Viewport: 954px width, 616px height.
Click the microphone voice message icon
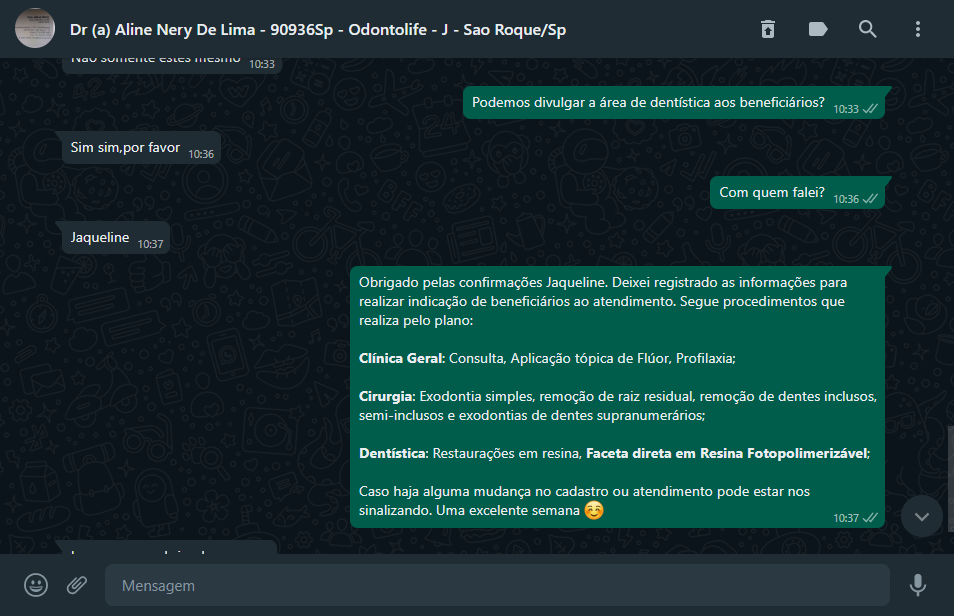pyautogui.click(x=917, y=585)
